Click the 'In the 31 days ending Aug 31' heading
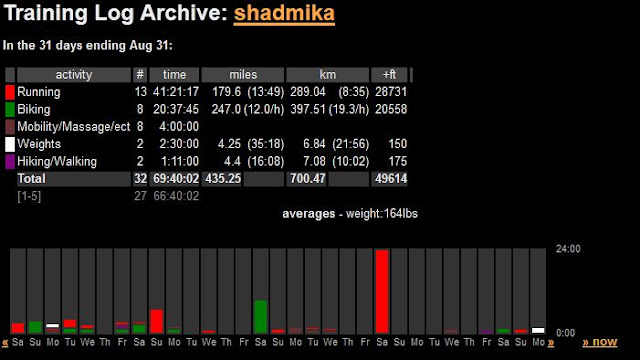640x360 pixels. (x=88, y=45)
